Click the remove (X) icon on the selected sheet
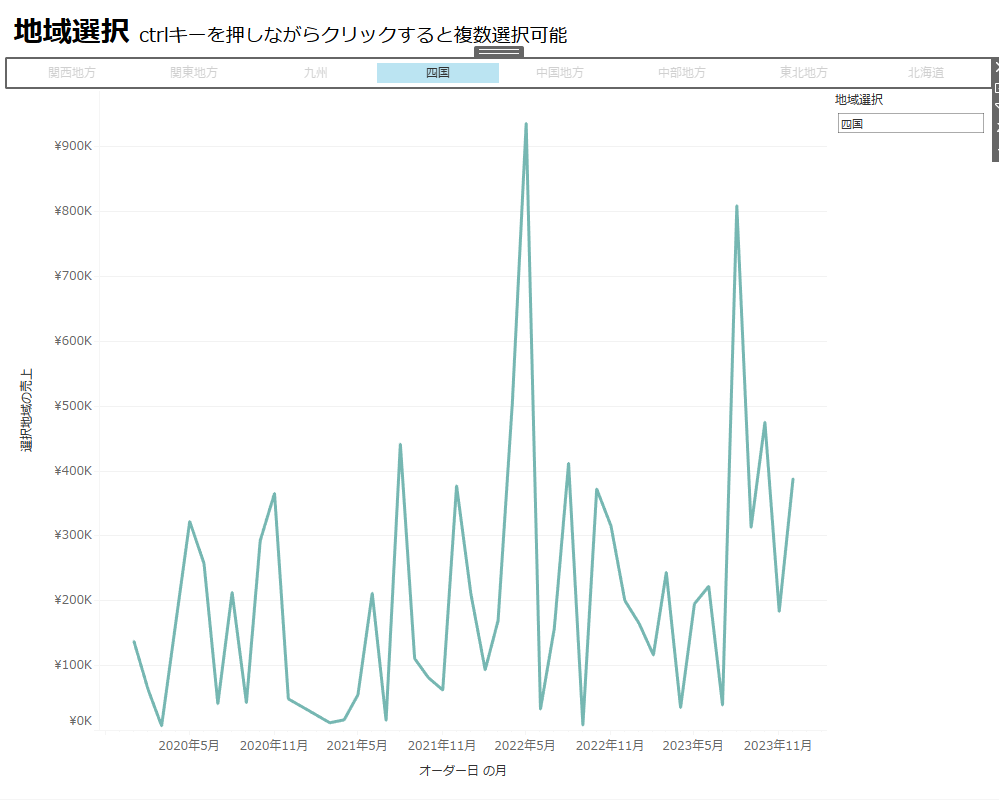999x800 pixels. tap(995, 67)
